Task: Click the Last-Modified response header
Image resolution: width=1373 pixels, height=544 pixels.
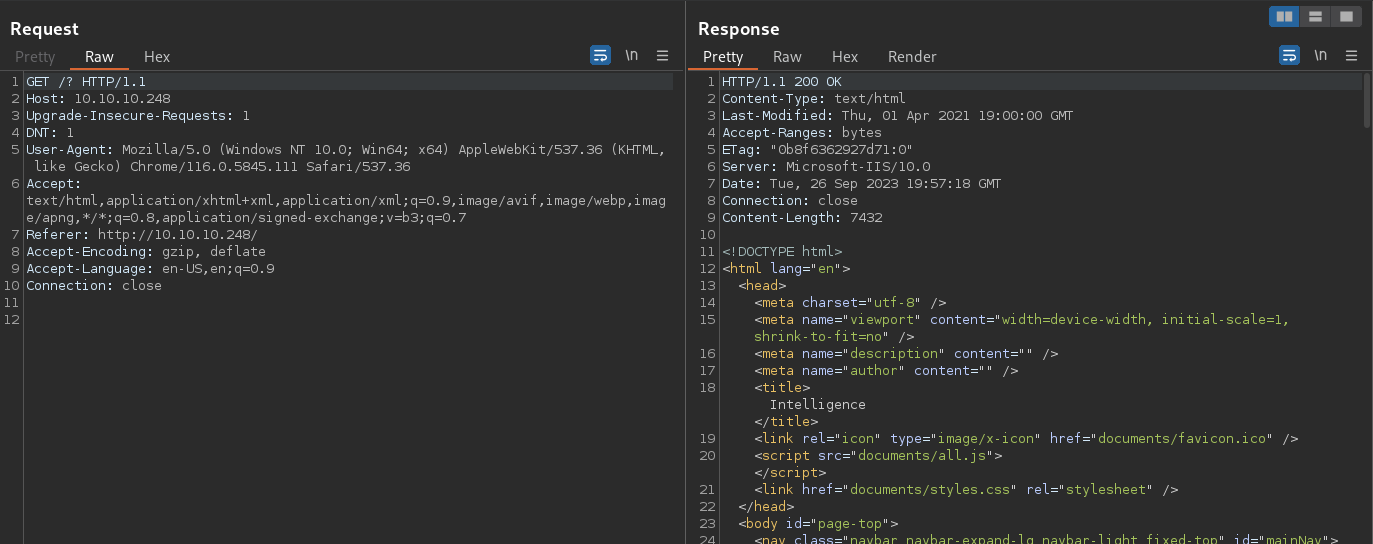Action: [898, 116]
